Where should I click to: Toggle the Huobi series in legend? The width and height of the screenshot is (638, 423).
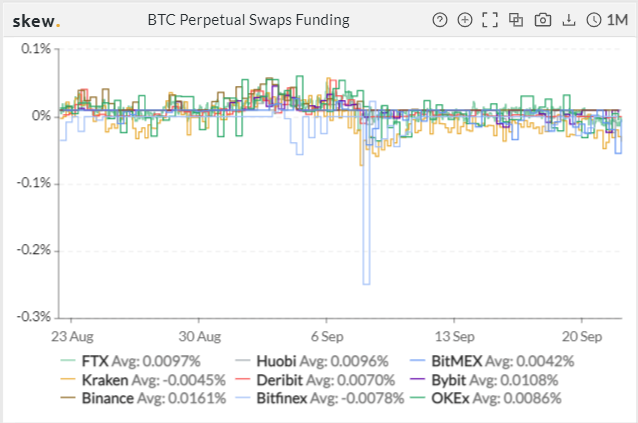pos(312,361)
